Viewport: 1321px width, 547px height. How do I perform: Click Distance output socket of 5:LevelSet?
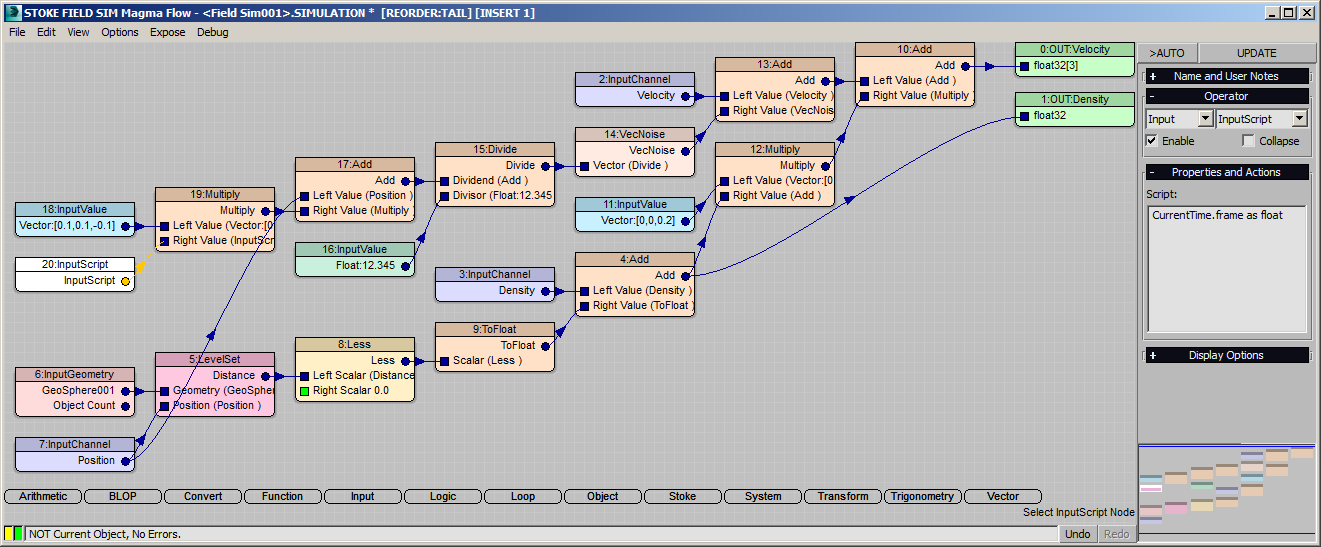[265, 376]
